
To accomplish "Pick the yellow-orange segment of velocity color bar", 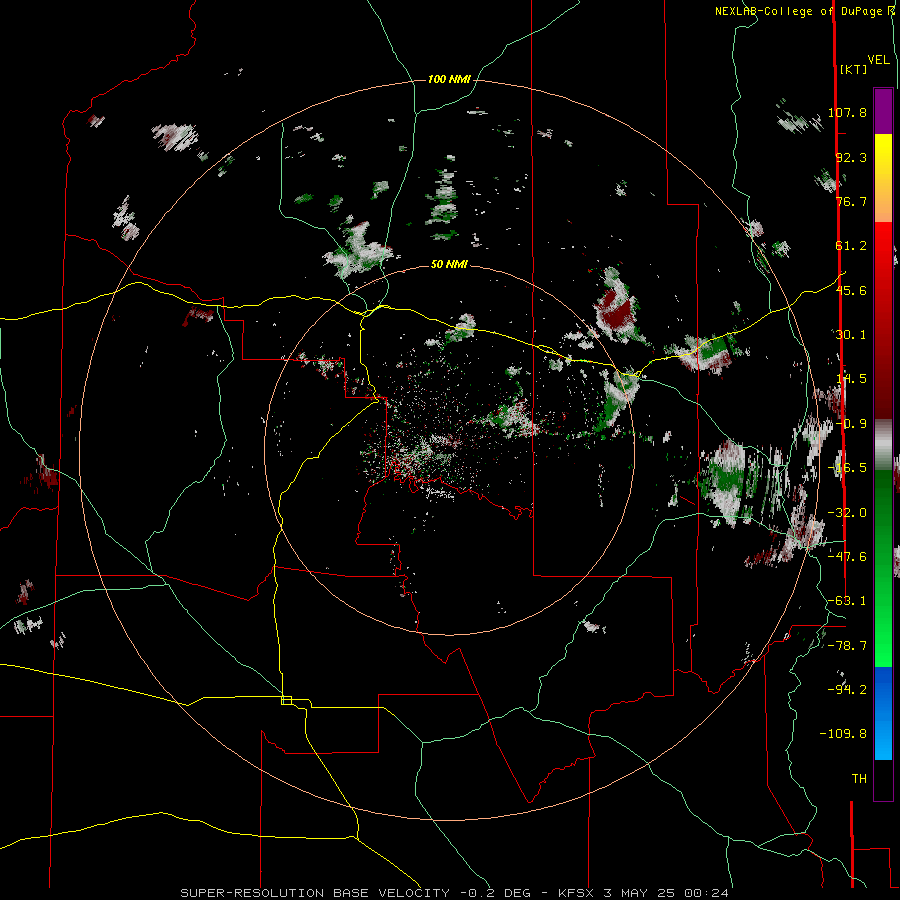I will (883, 178).
